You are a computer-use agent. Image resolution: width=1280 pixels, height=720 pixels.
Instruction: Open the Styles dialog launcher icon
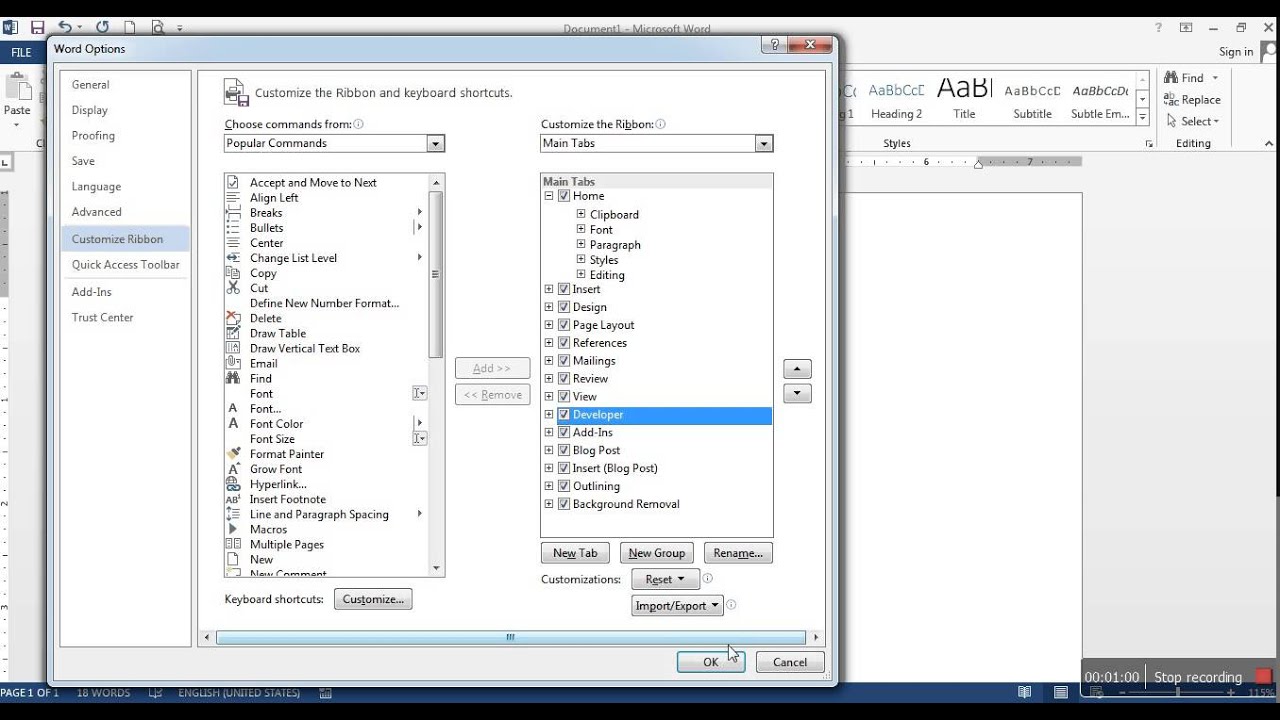pos(1148,144)
